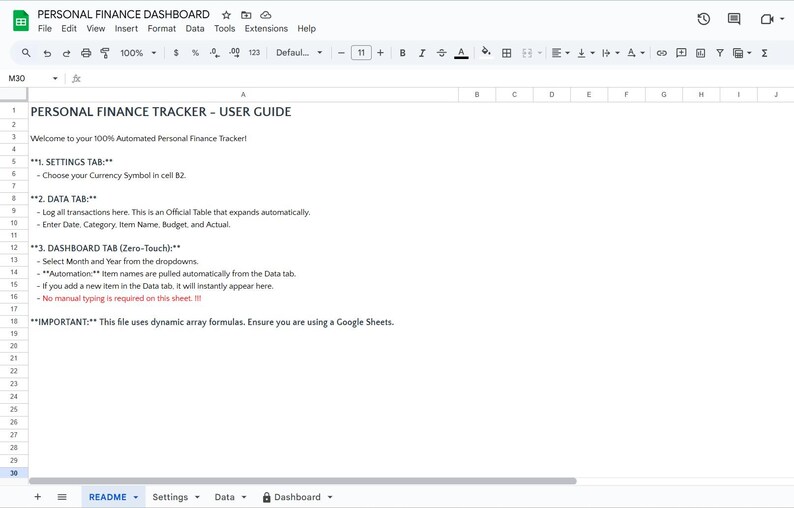
Task: Open the meeting camera menu
Action: point(772,19)
